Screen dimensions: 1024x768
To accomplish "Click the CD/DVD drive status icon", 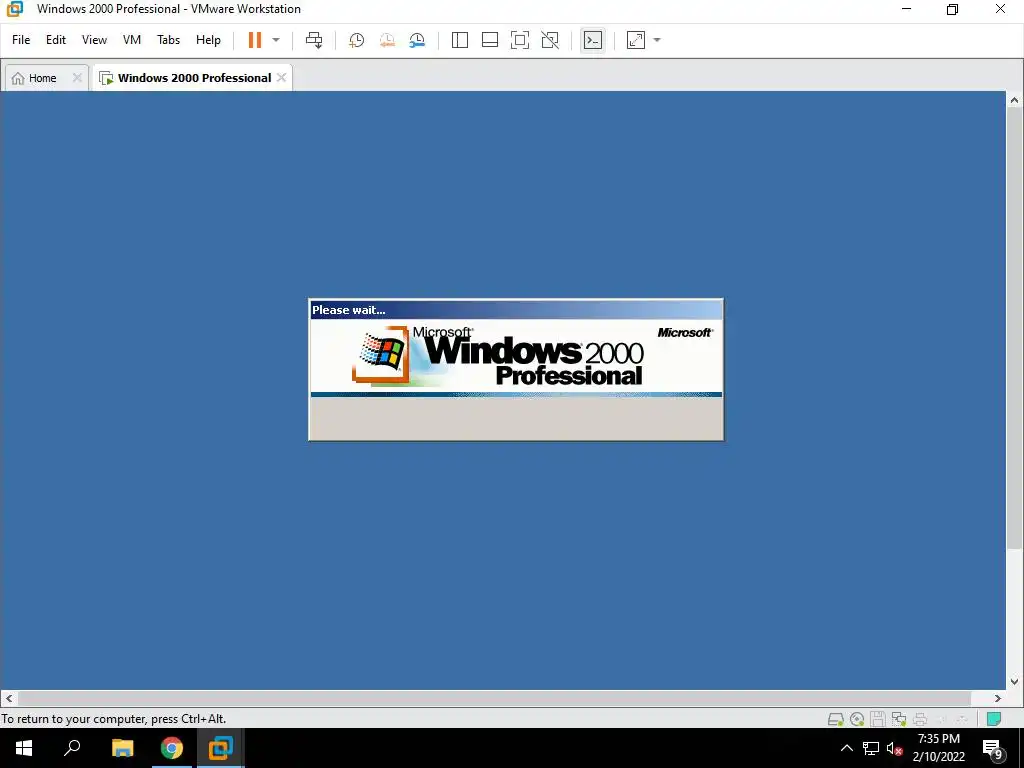I will [x=857, y=719].
